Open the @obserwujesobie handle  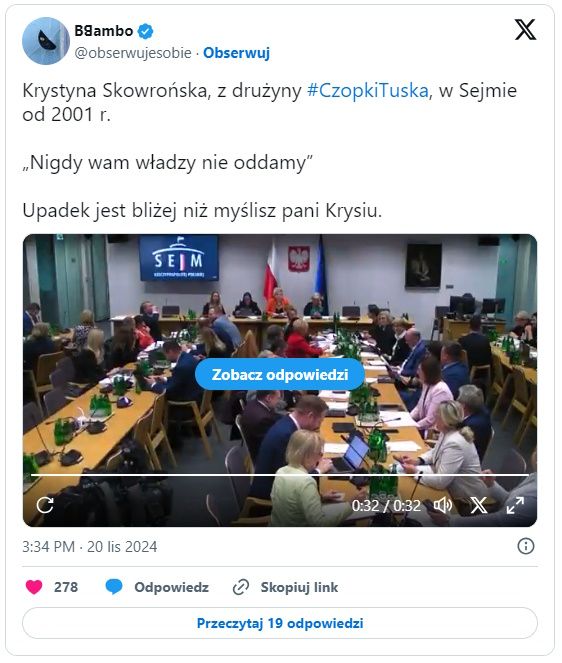[133, 53]
